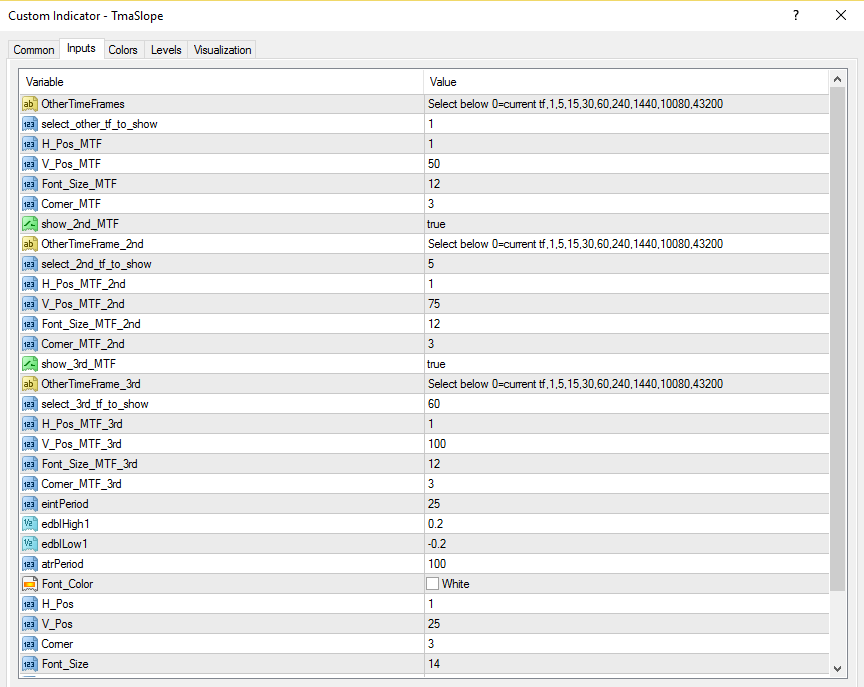The height and width of the screenshot is (687, 864).
Task: Select the white color swatch for Font_Color
Action: (433, 584)
